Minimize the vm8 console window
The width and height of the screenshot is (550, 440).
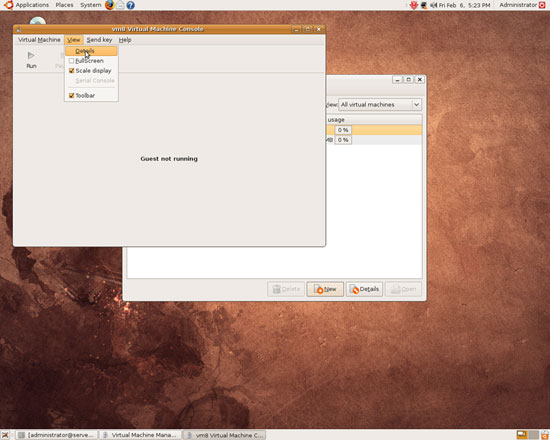click(x=296, y=29)
